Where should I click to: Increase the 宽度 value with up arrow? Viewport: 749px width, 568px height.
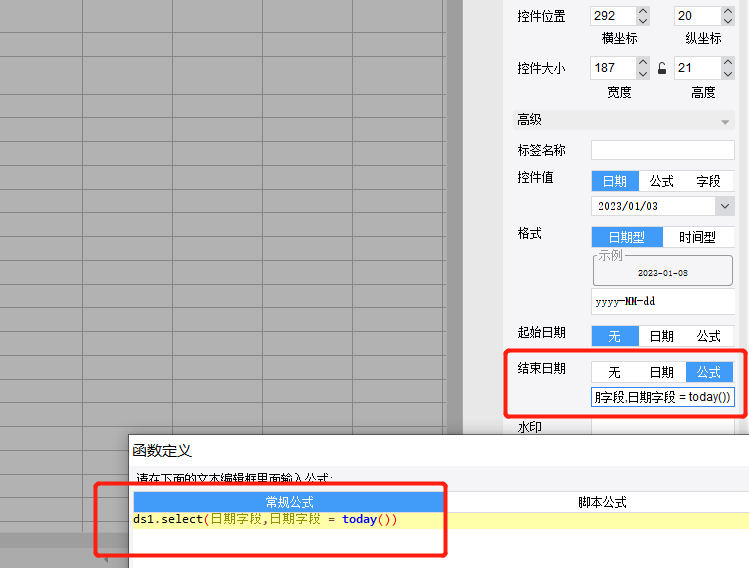pos(643,63)
